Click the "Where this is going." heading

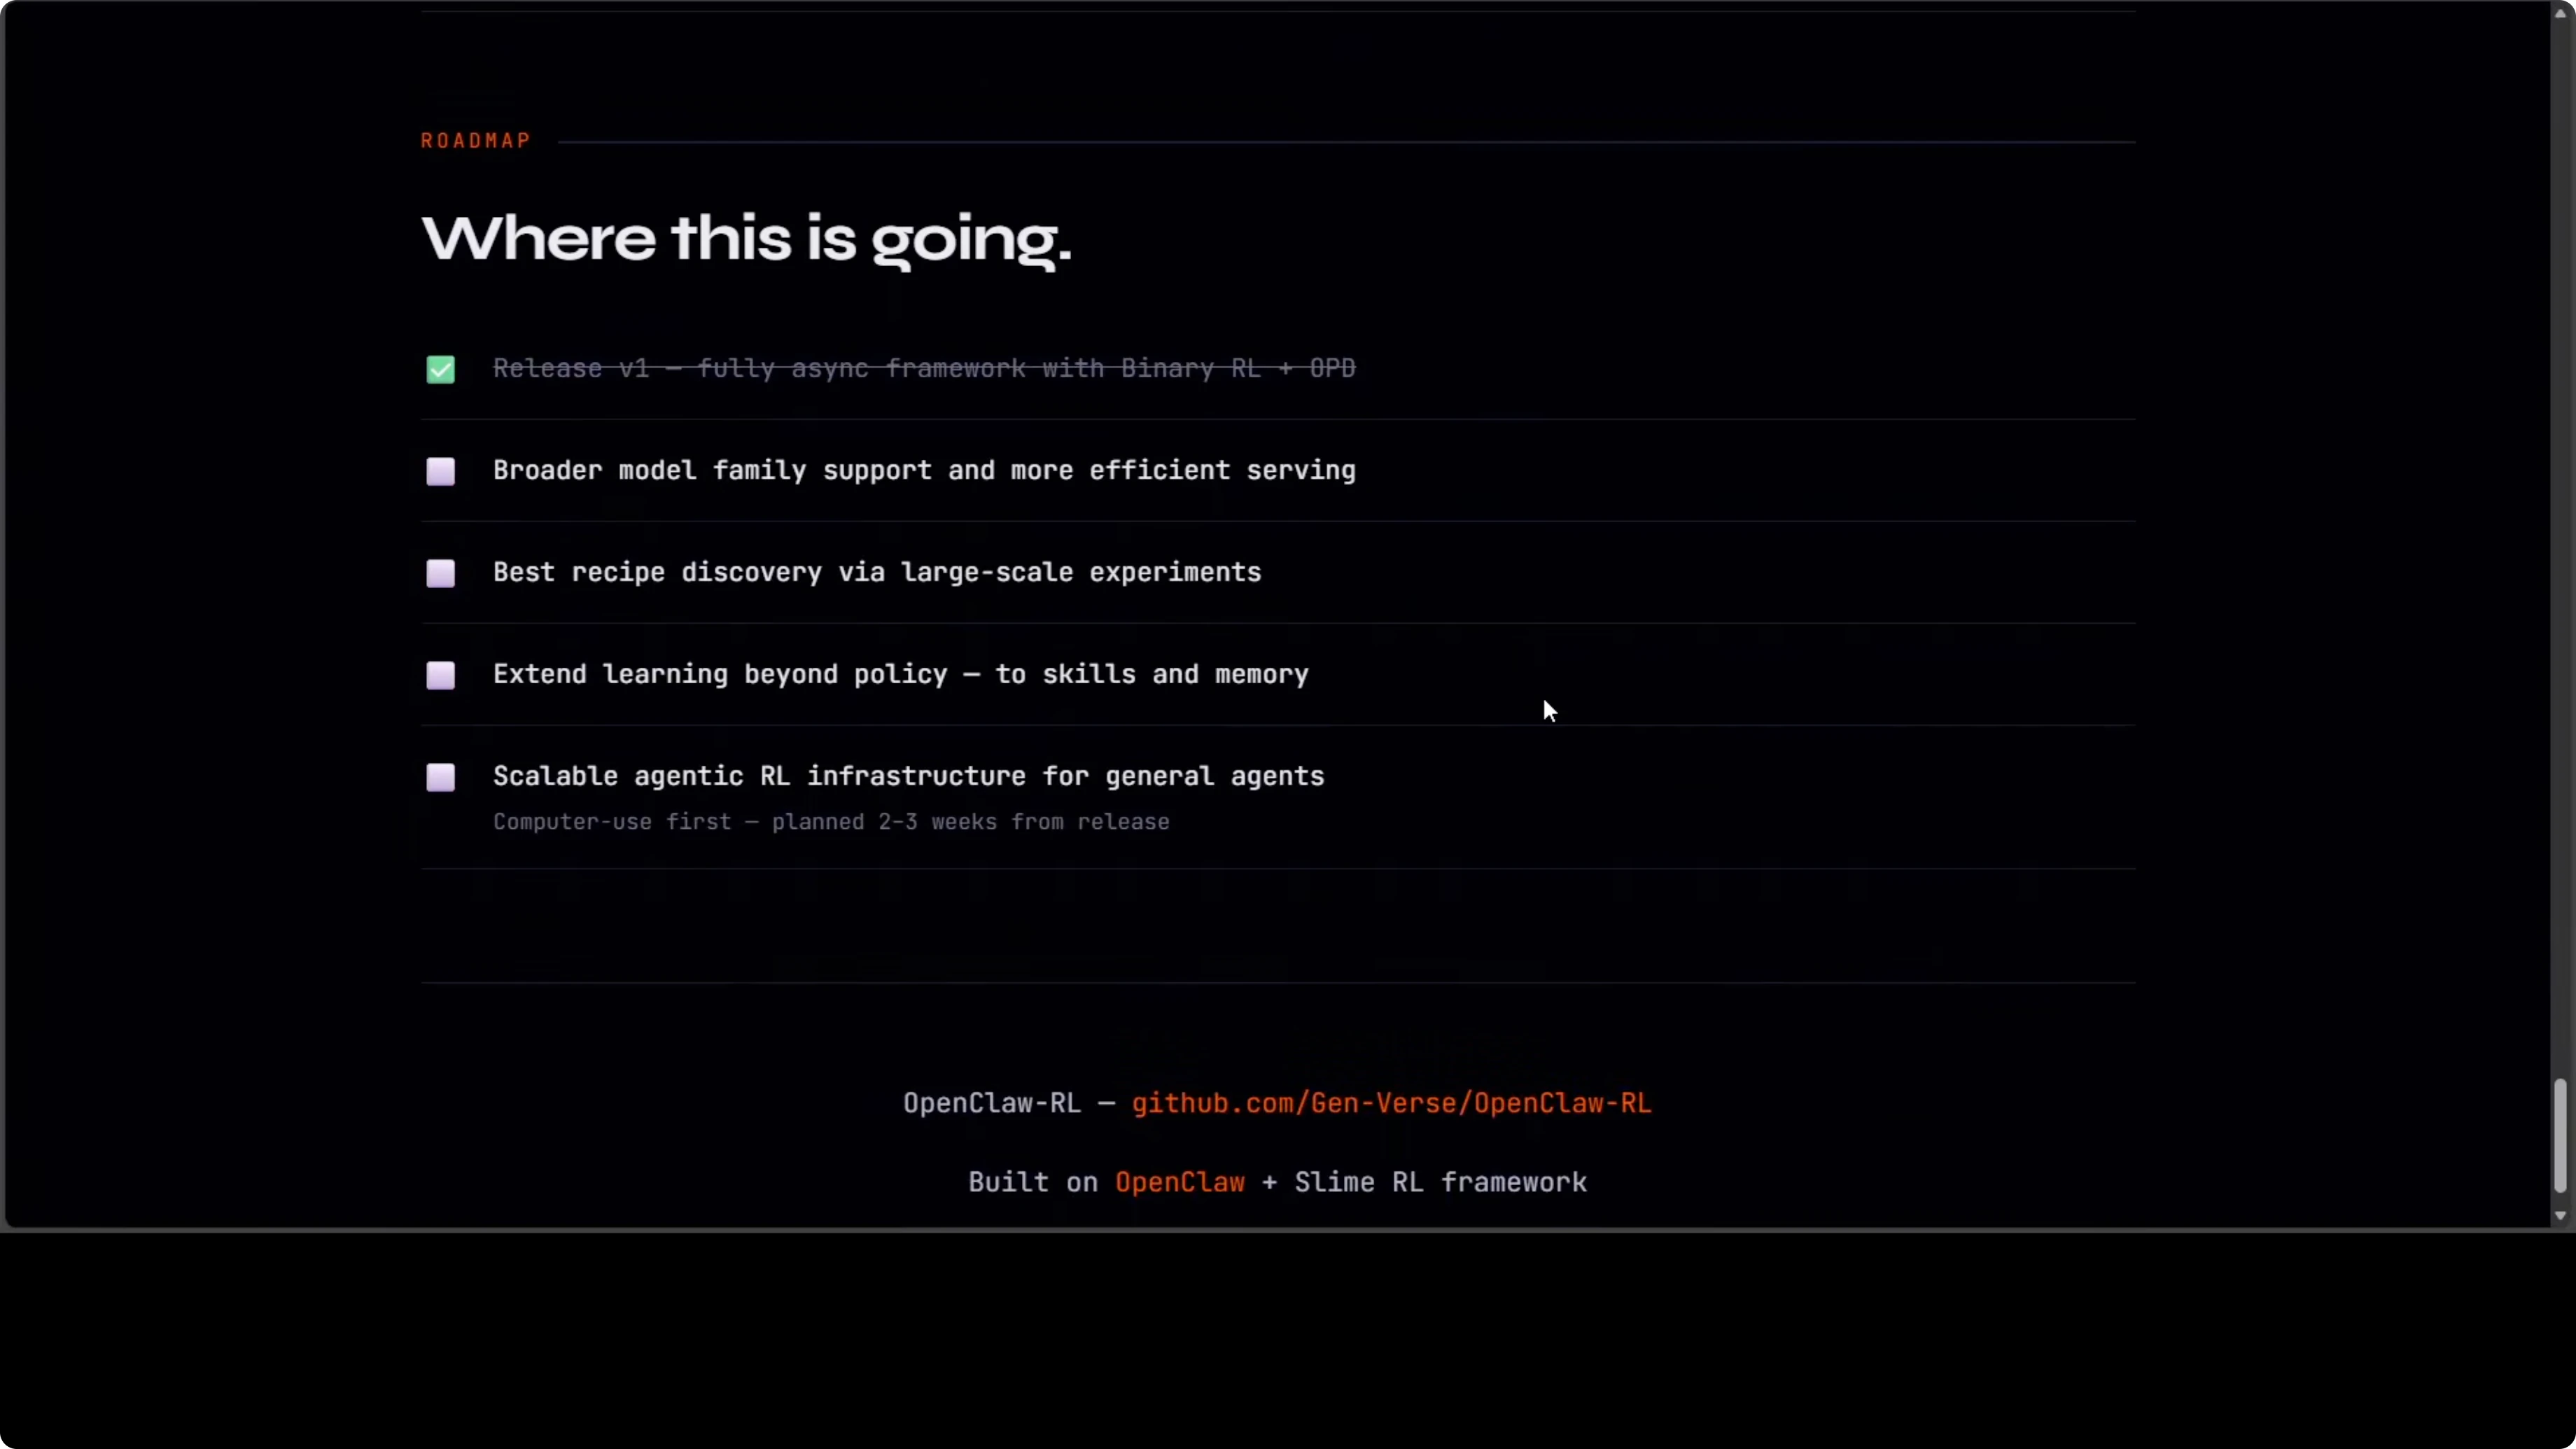(745, 238)
